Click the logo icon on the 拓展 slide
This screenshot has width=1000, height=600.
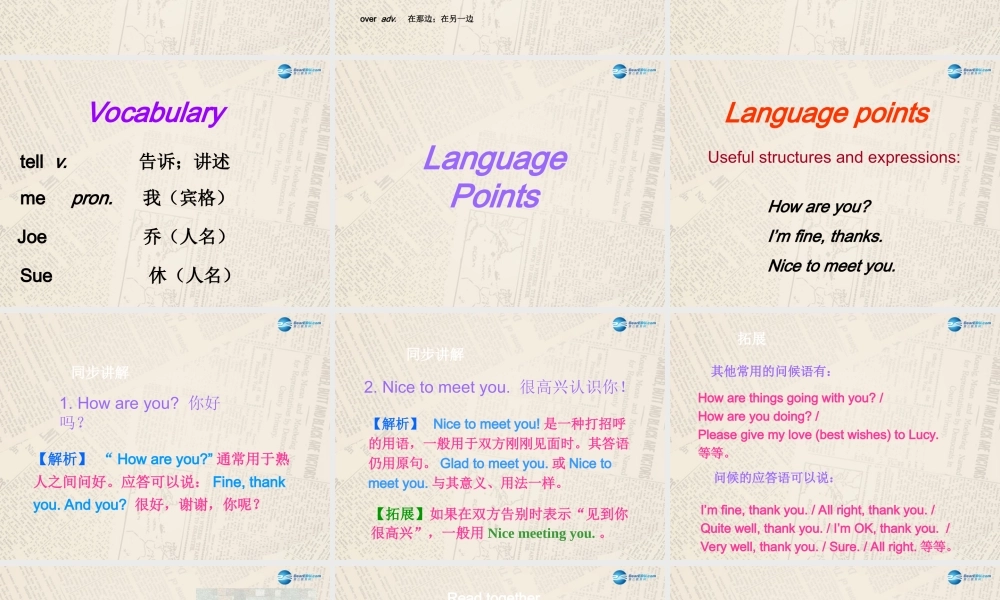(x=953, y=321)
